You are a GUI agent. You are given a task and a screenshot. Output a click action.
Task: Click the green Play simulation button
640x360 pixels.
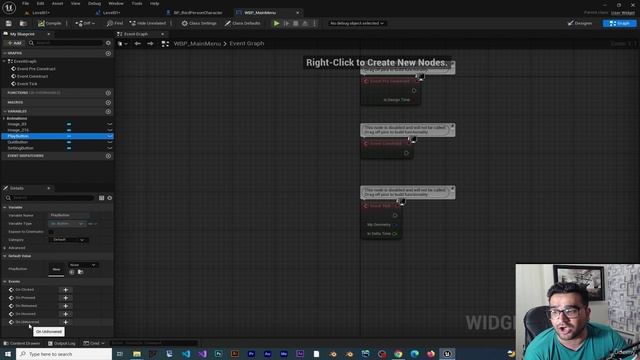pos(276,23)
